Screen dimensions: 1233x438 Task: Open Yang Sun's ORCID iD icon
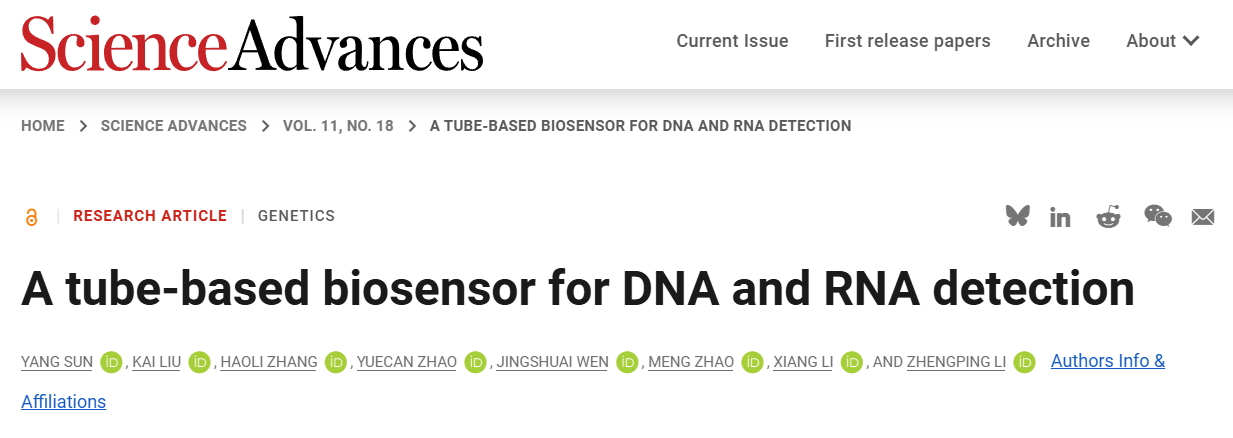(x=111, y=362)
